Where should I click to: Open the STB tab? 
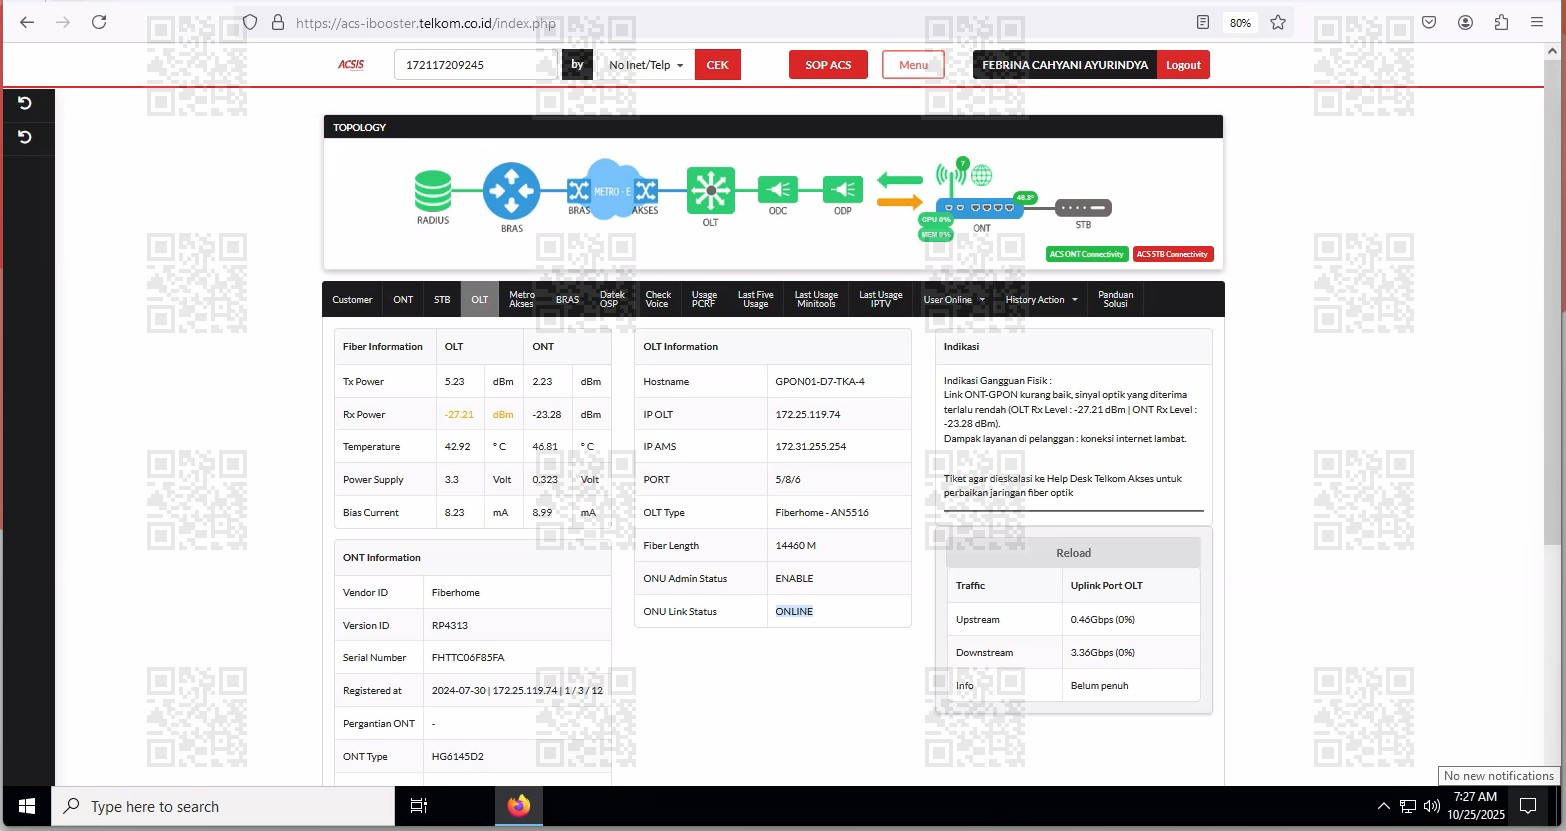[442, 300]
